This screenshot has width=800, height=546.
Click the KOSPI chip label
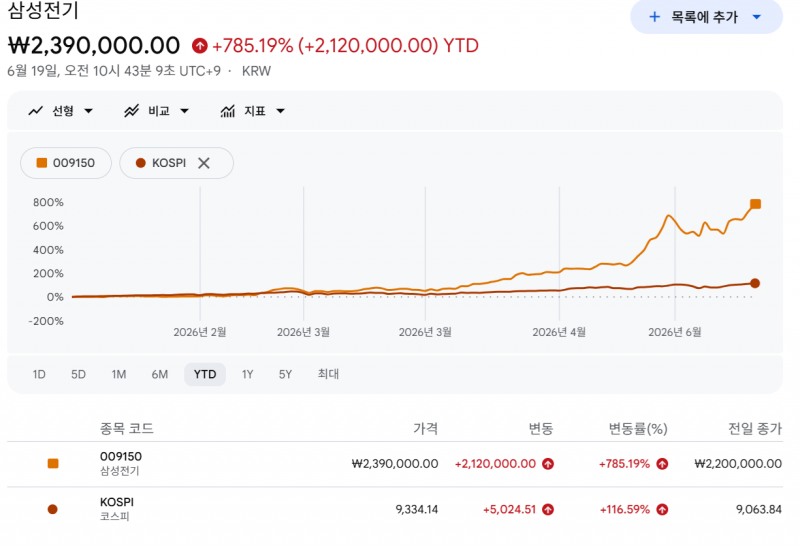coord(169,163)
